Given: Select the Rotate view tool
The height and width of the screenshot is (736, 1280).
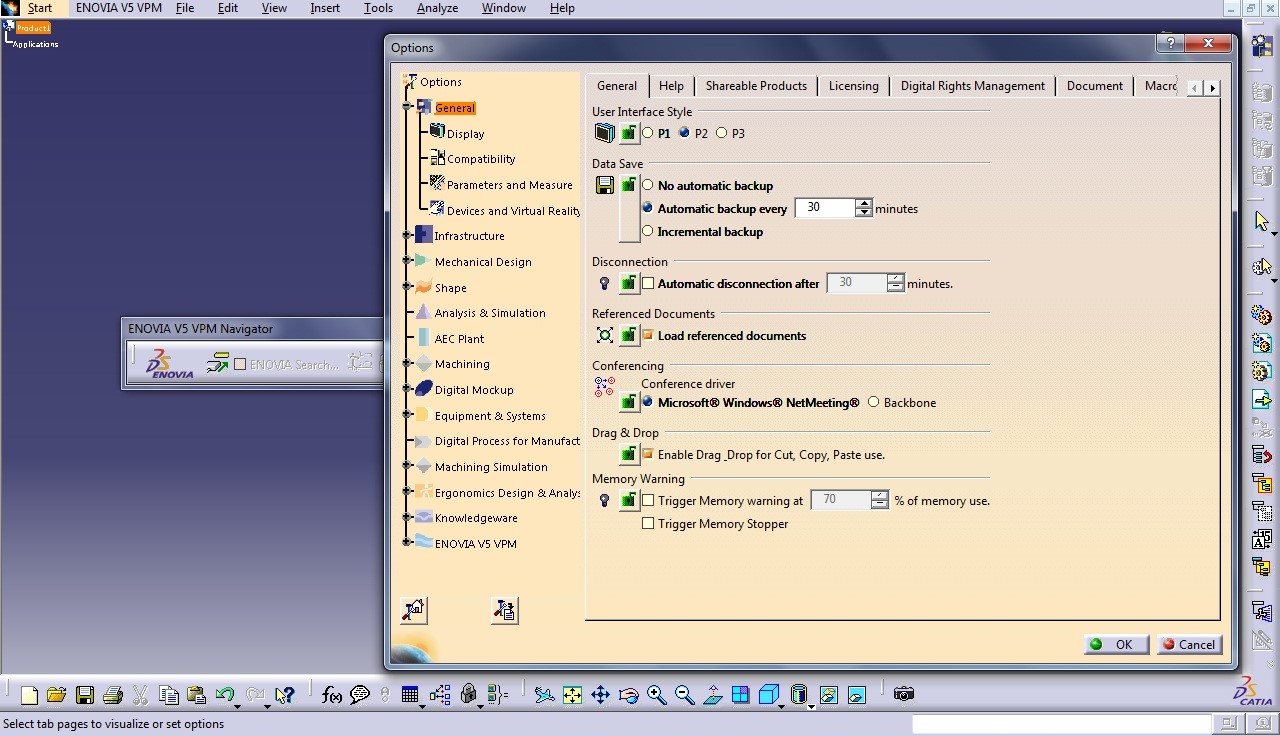Looking at the screenshot, I should tap(628, 694).
